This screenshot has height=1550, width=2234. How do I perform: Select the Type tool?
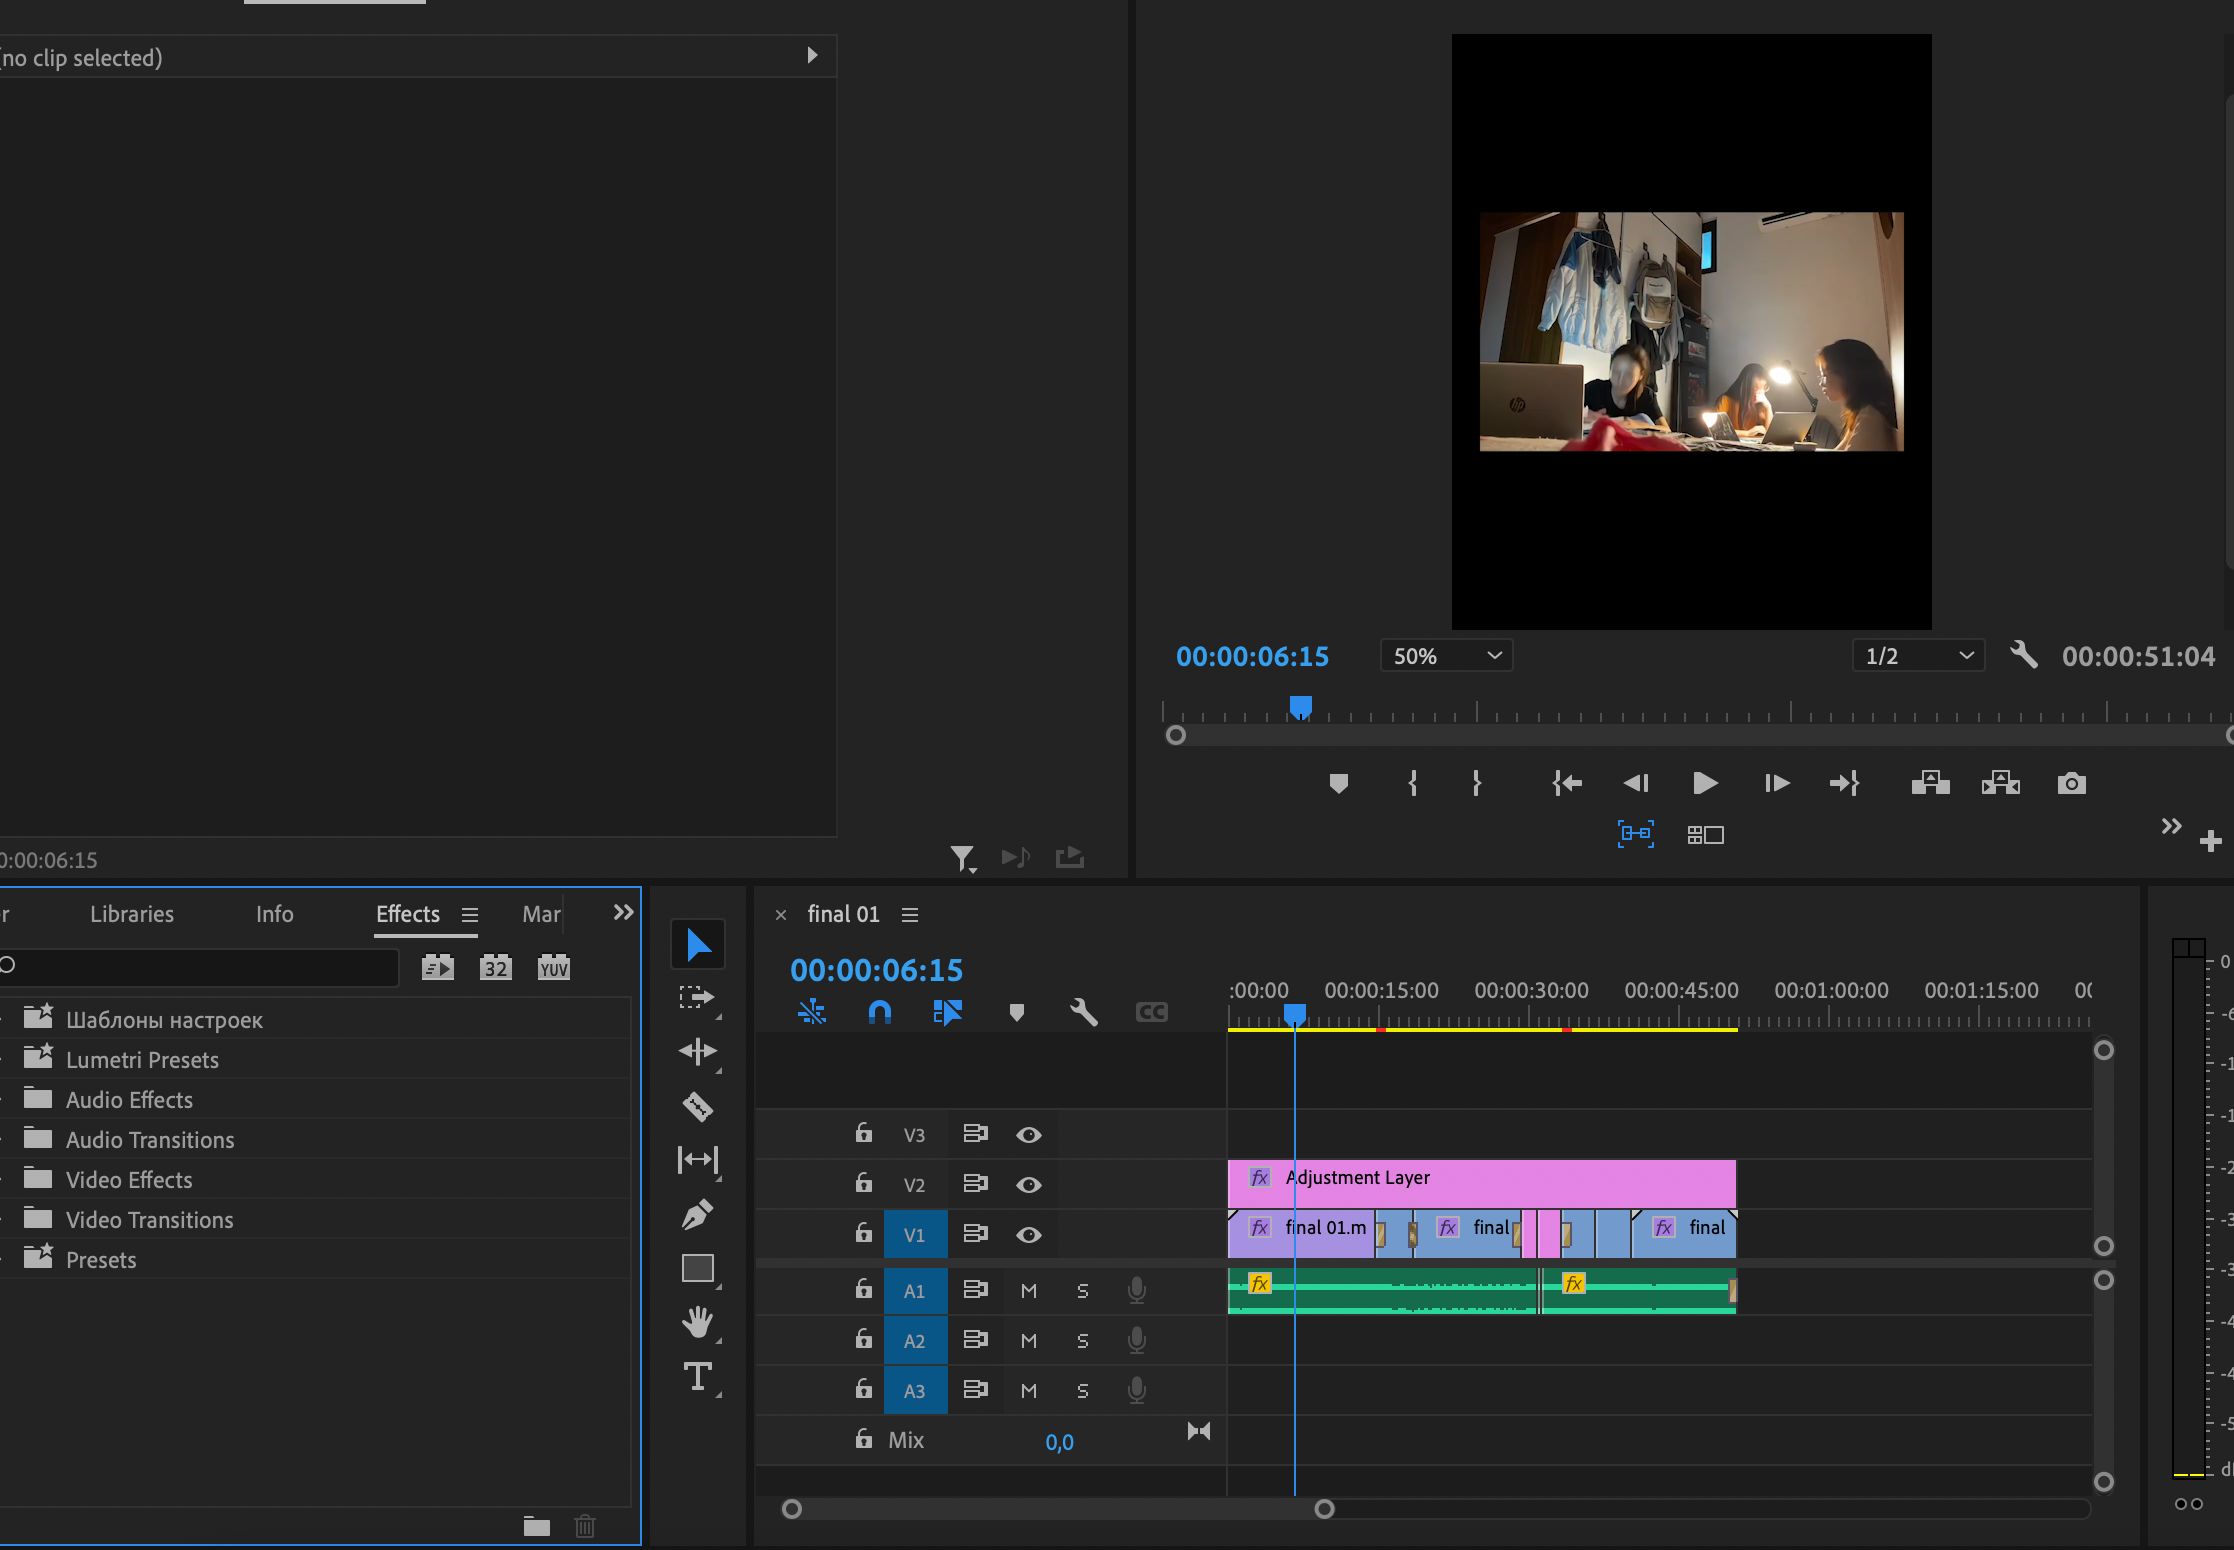pos(697,1377)
